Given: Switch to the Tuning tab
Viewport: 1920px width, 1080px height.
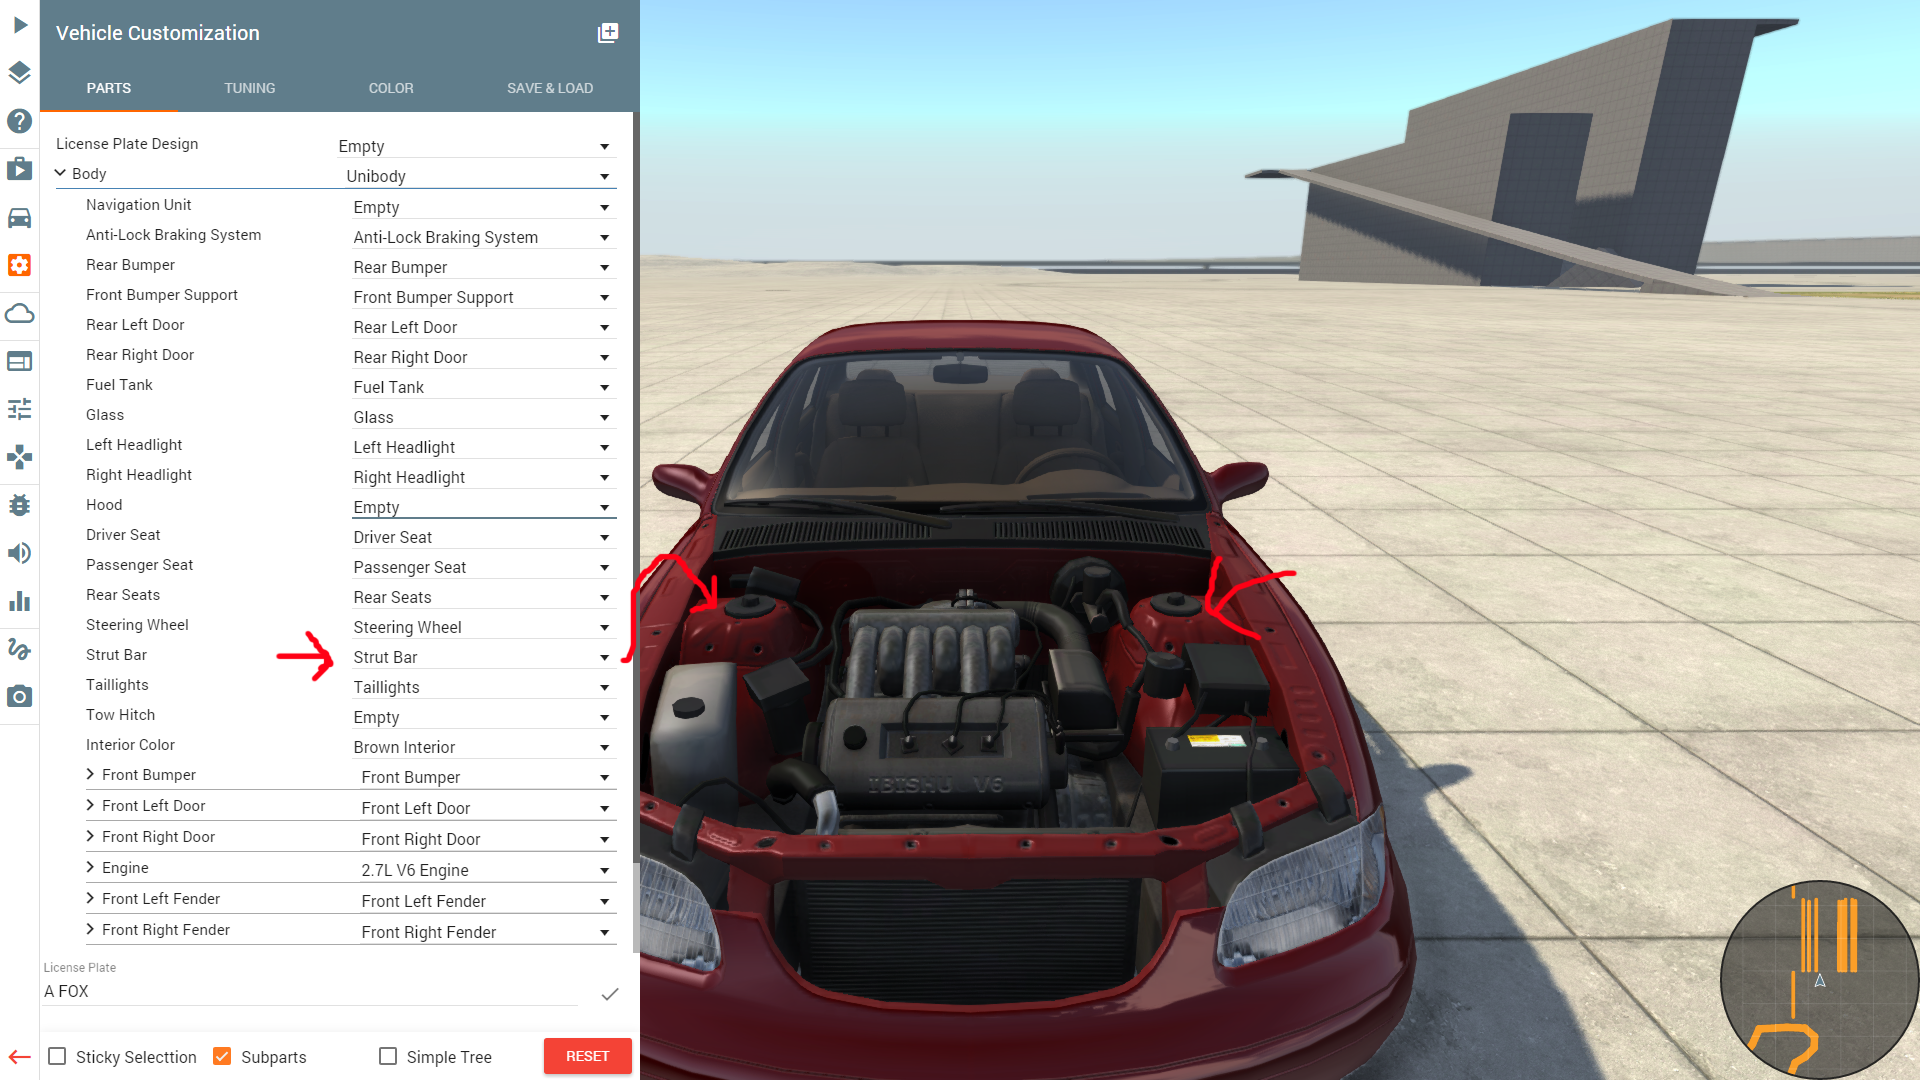Looking at the screenshot, I should [249, 88].
